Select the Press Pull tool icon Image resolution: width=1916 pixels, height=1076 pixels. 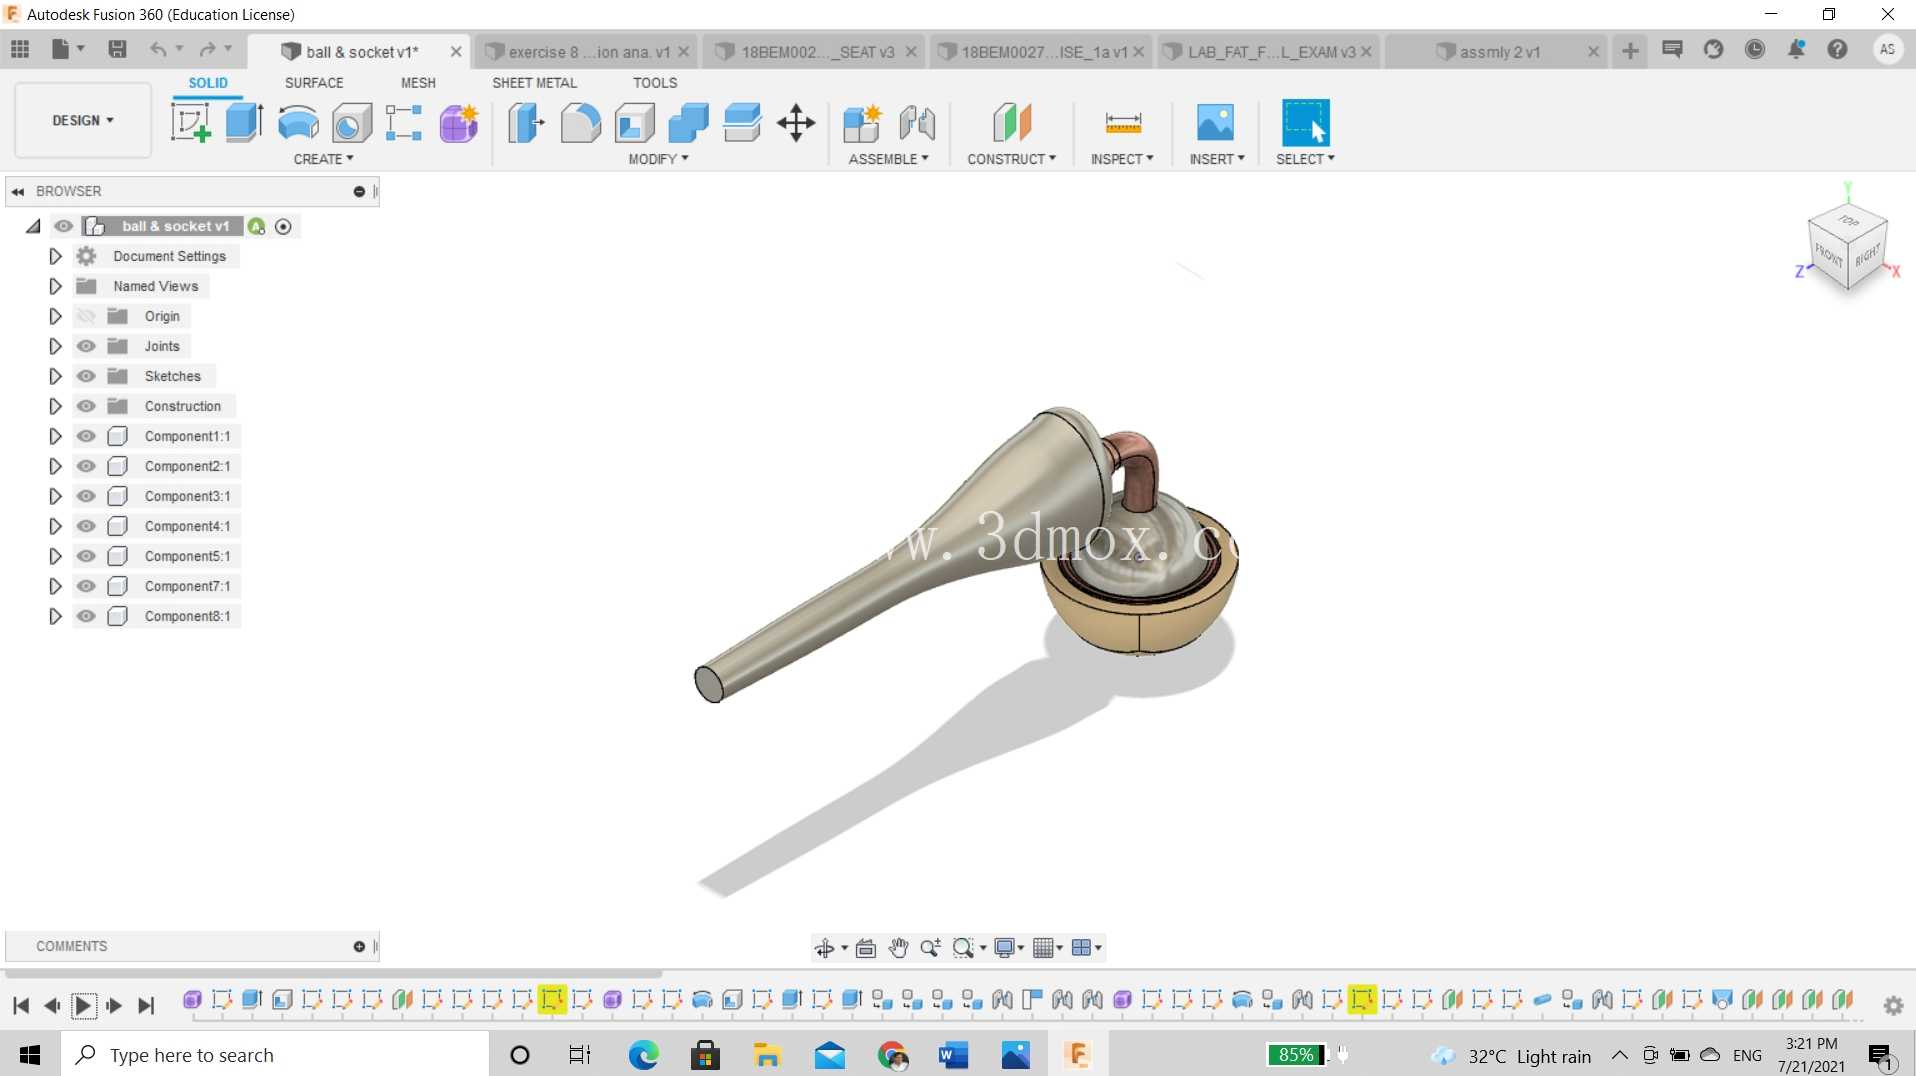pos(526,123)
